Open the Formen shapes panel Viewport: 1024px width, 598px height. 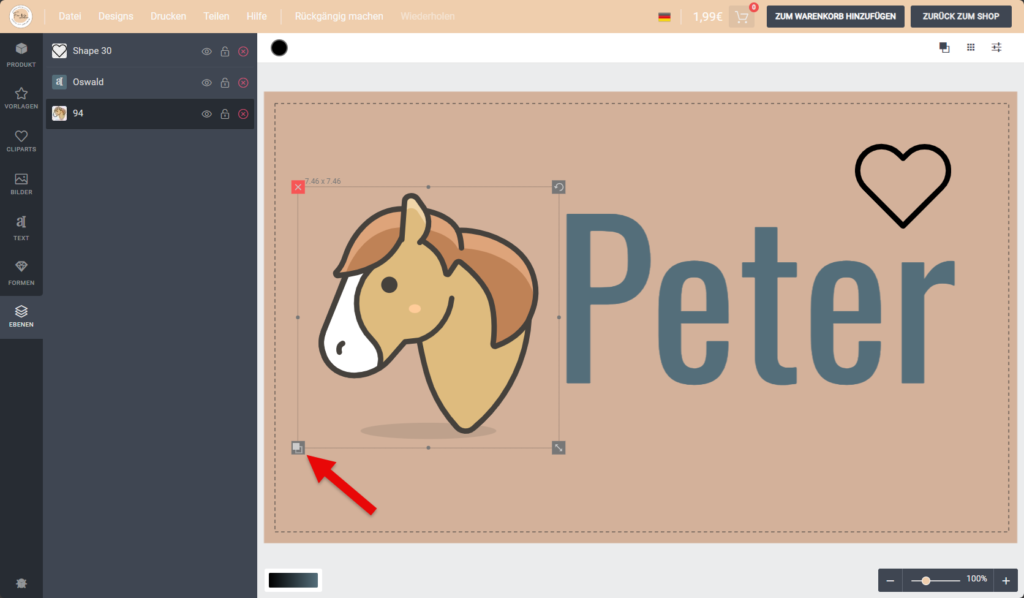pos(21,271)
